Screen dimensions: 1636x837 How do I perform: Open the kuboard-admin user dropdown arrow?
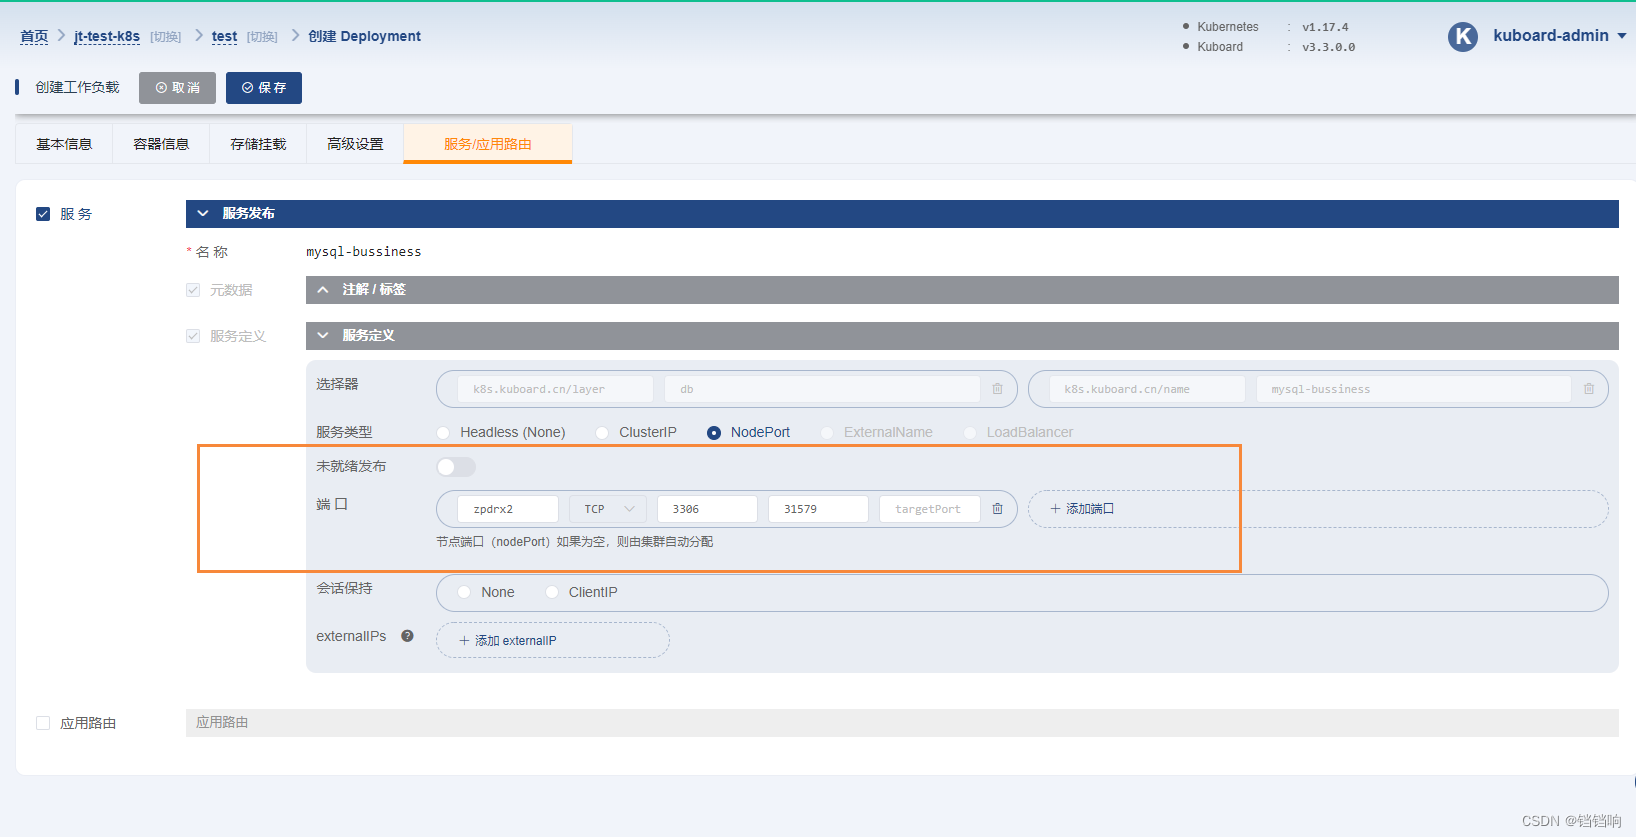tap(1622, 36)
